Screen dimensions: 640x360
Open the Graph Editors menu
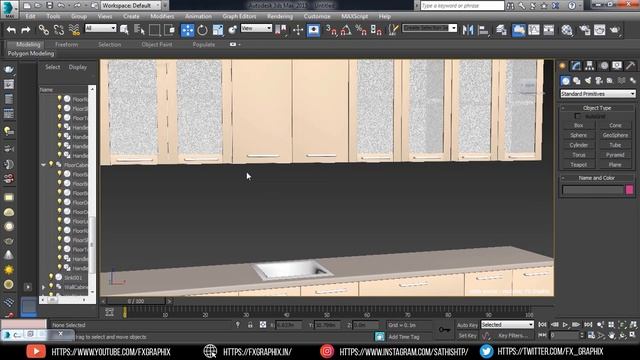tap(239, 16)
